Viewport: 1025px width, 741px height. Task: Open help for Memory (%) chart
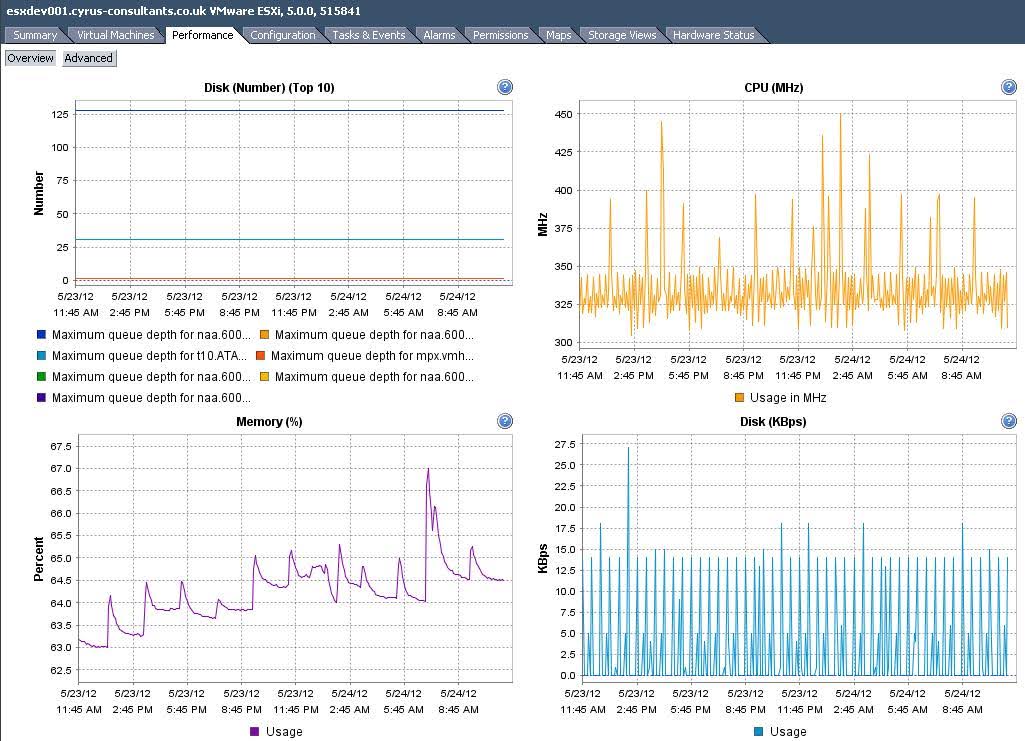click(x=505, y=421)
